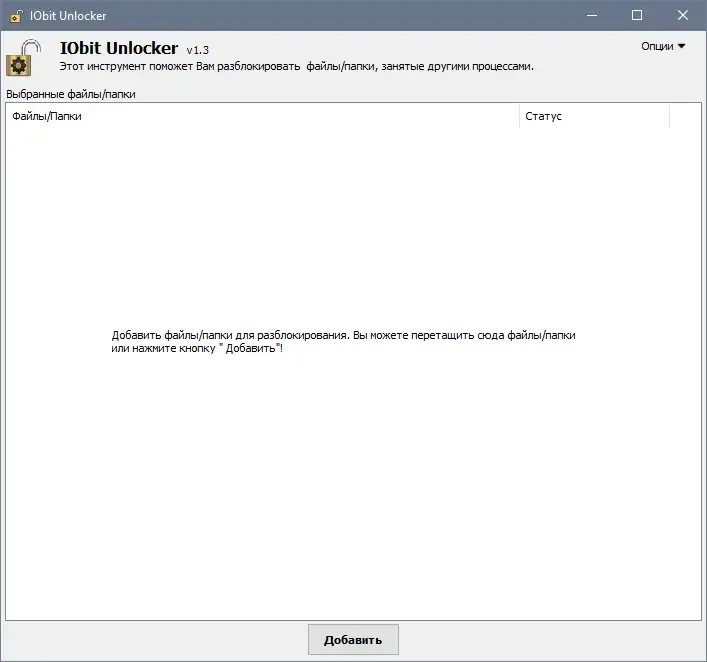Screen dimensions: 707x662
Task: Click the small title bar lock icon
Action: pyautogui.click(x=16, y=16)
